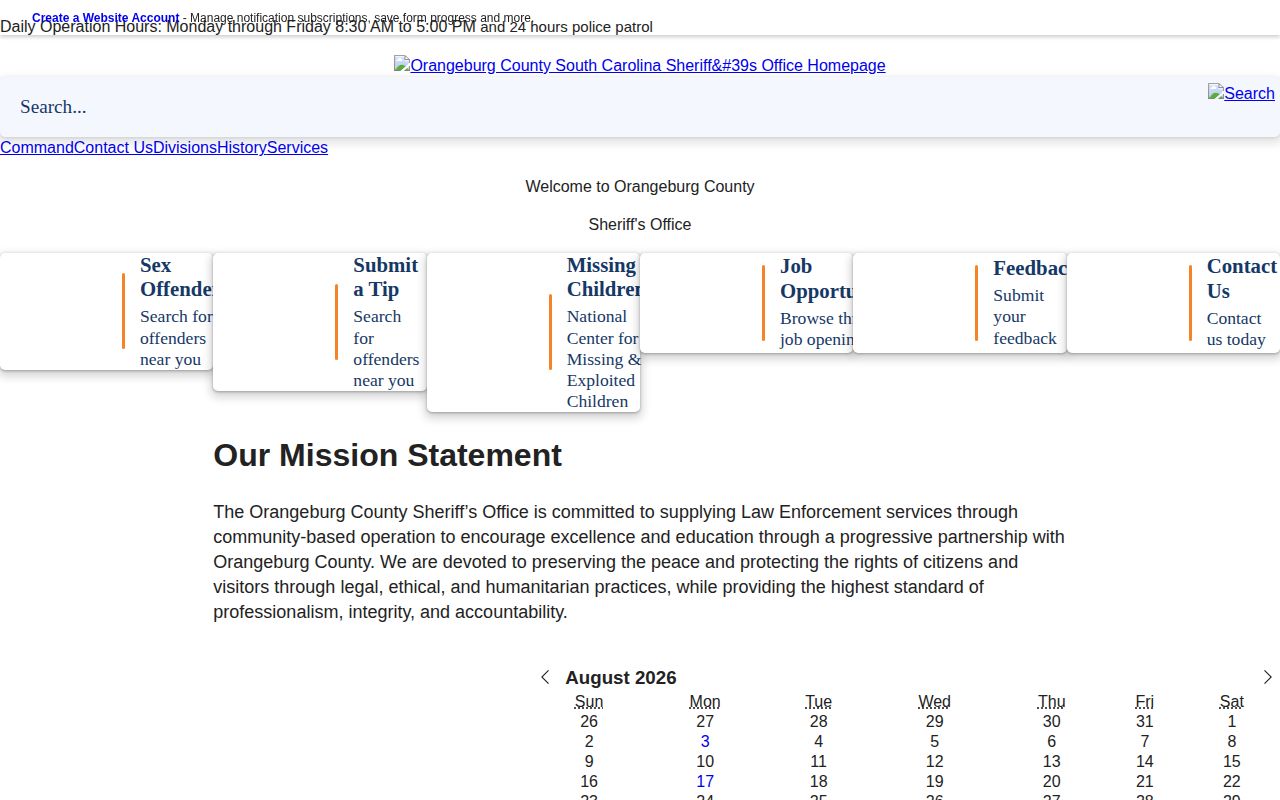
Task: Click calendar date 15
Action: (x=1231, y=761)
